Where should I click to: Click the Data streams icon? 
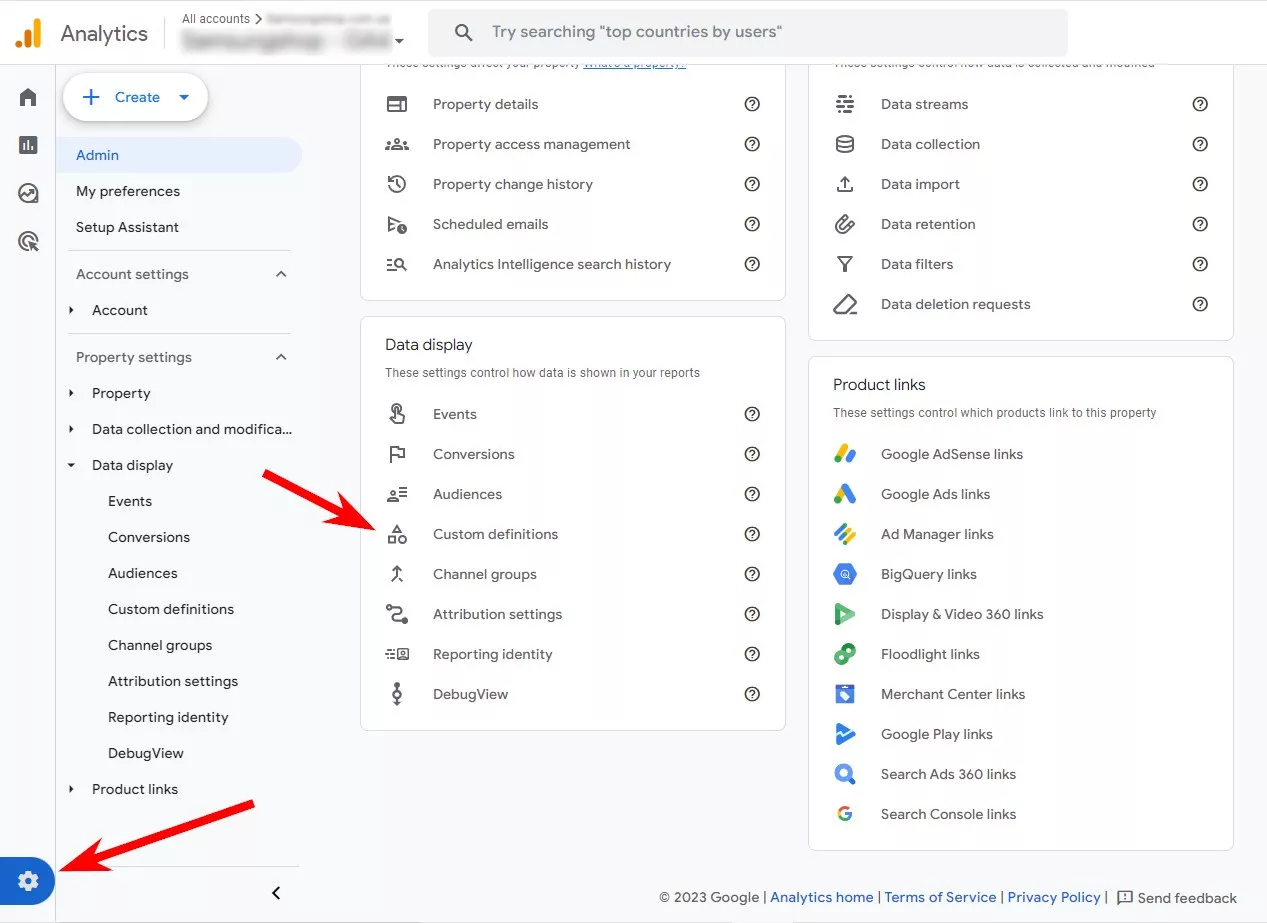pyautogui.click(x=845, y=104)
